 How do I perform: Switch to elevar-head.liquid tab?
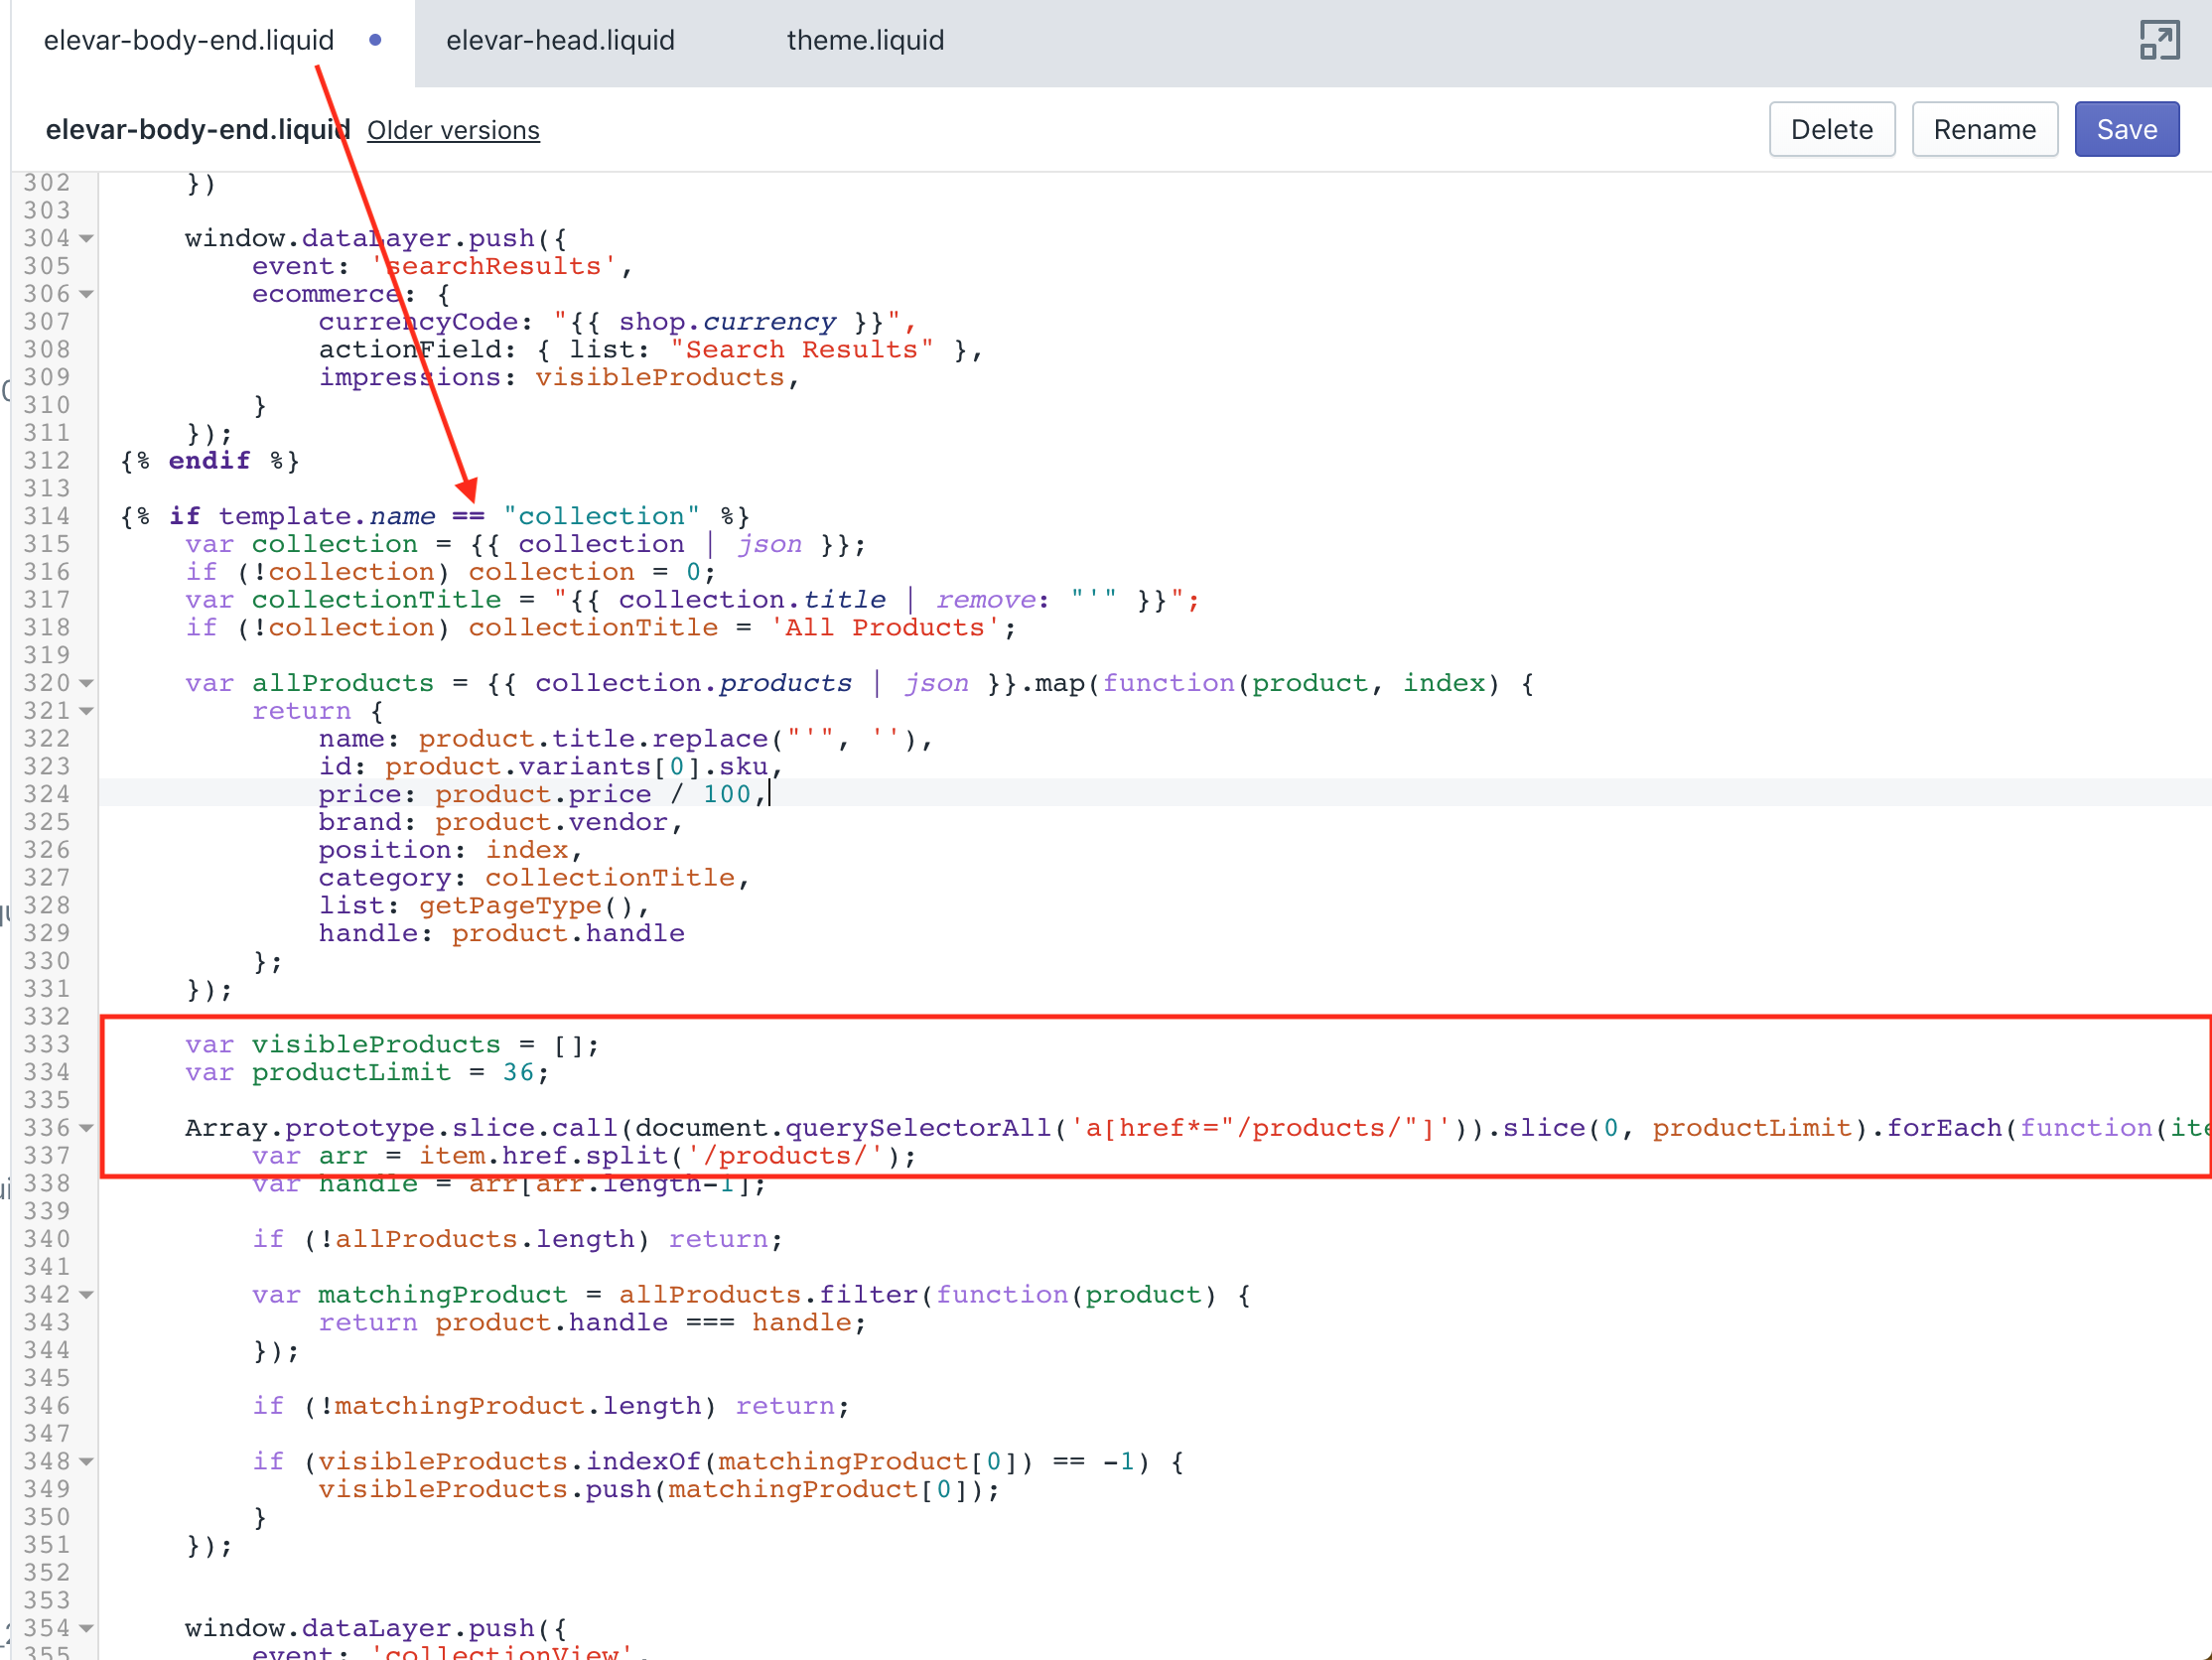tap(560, 40)
